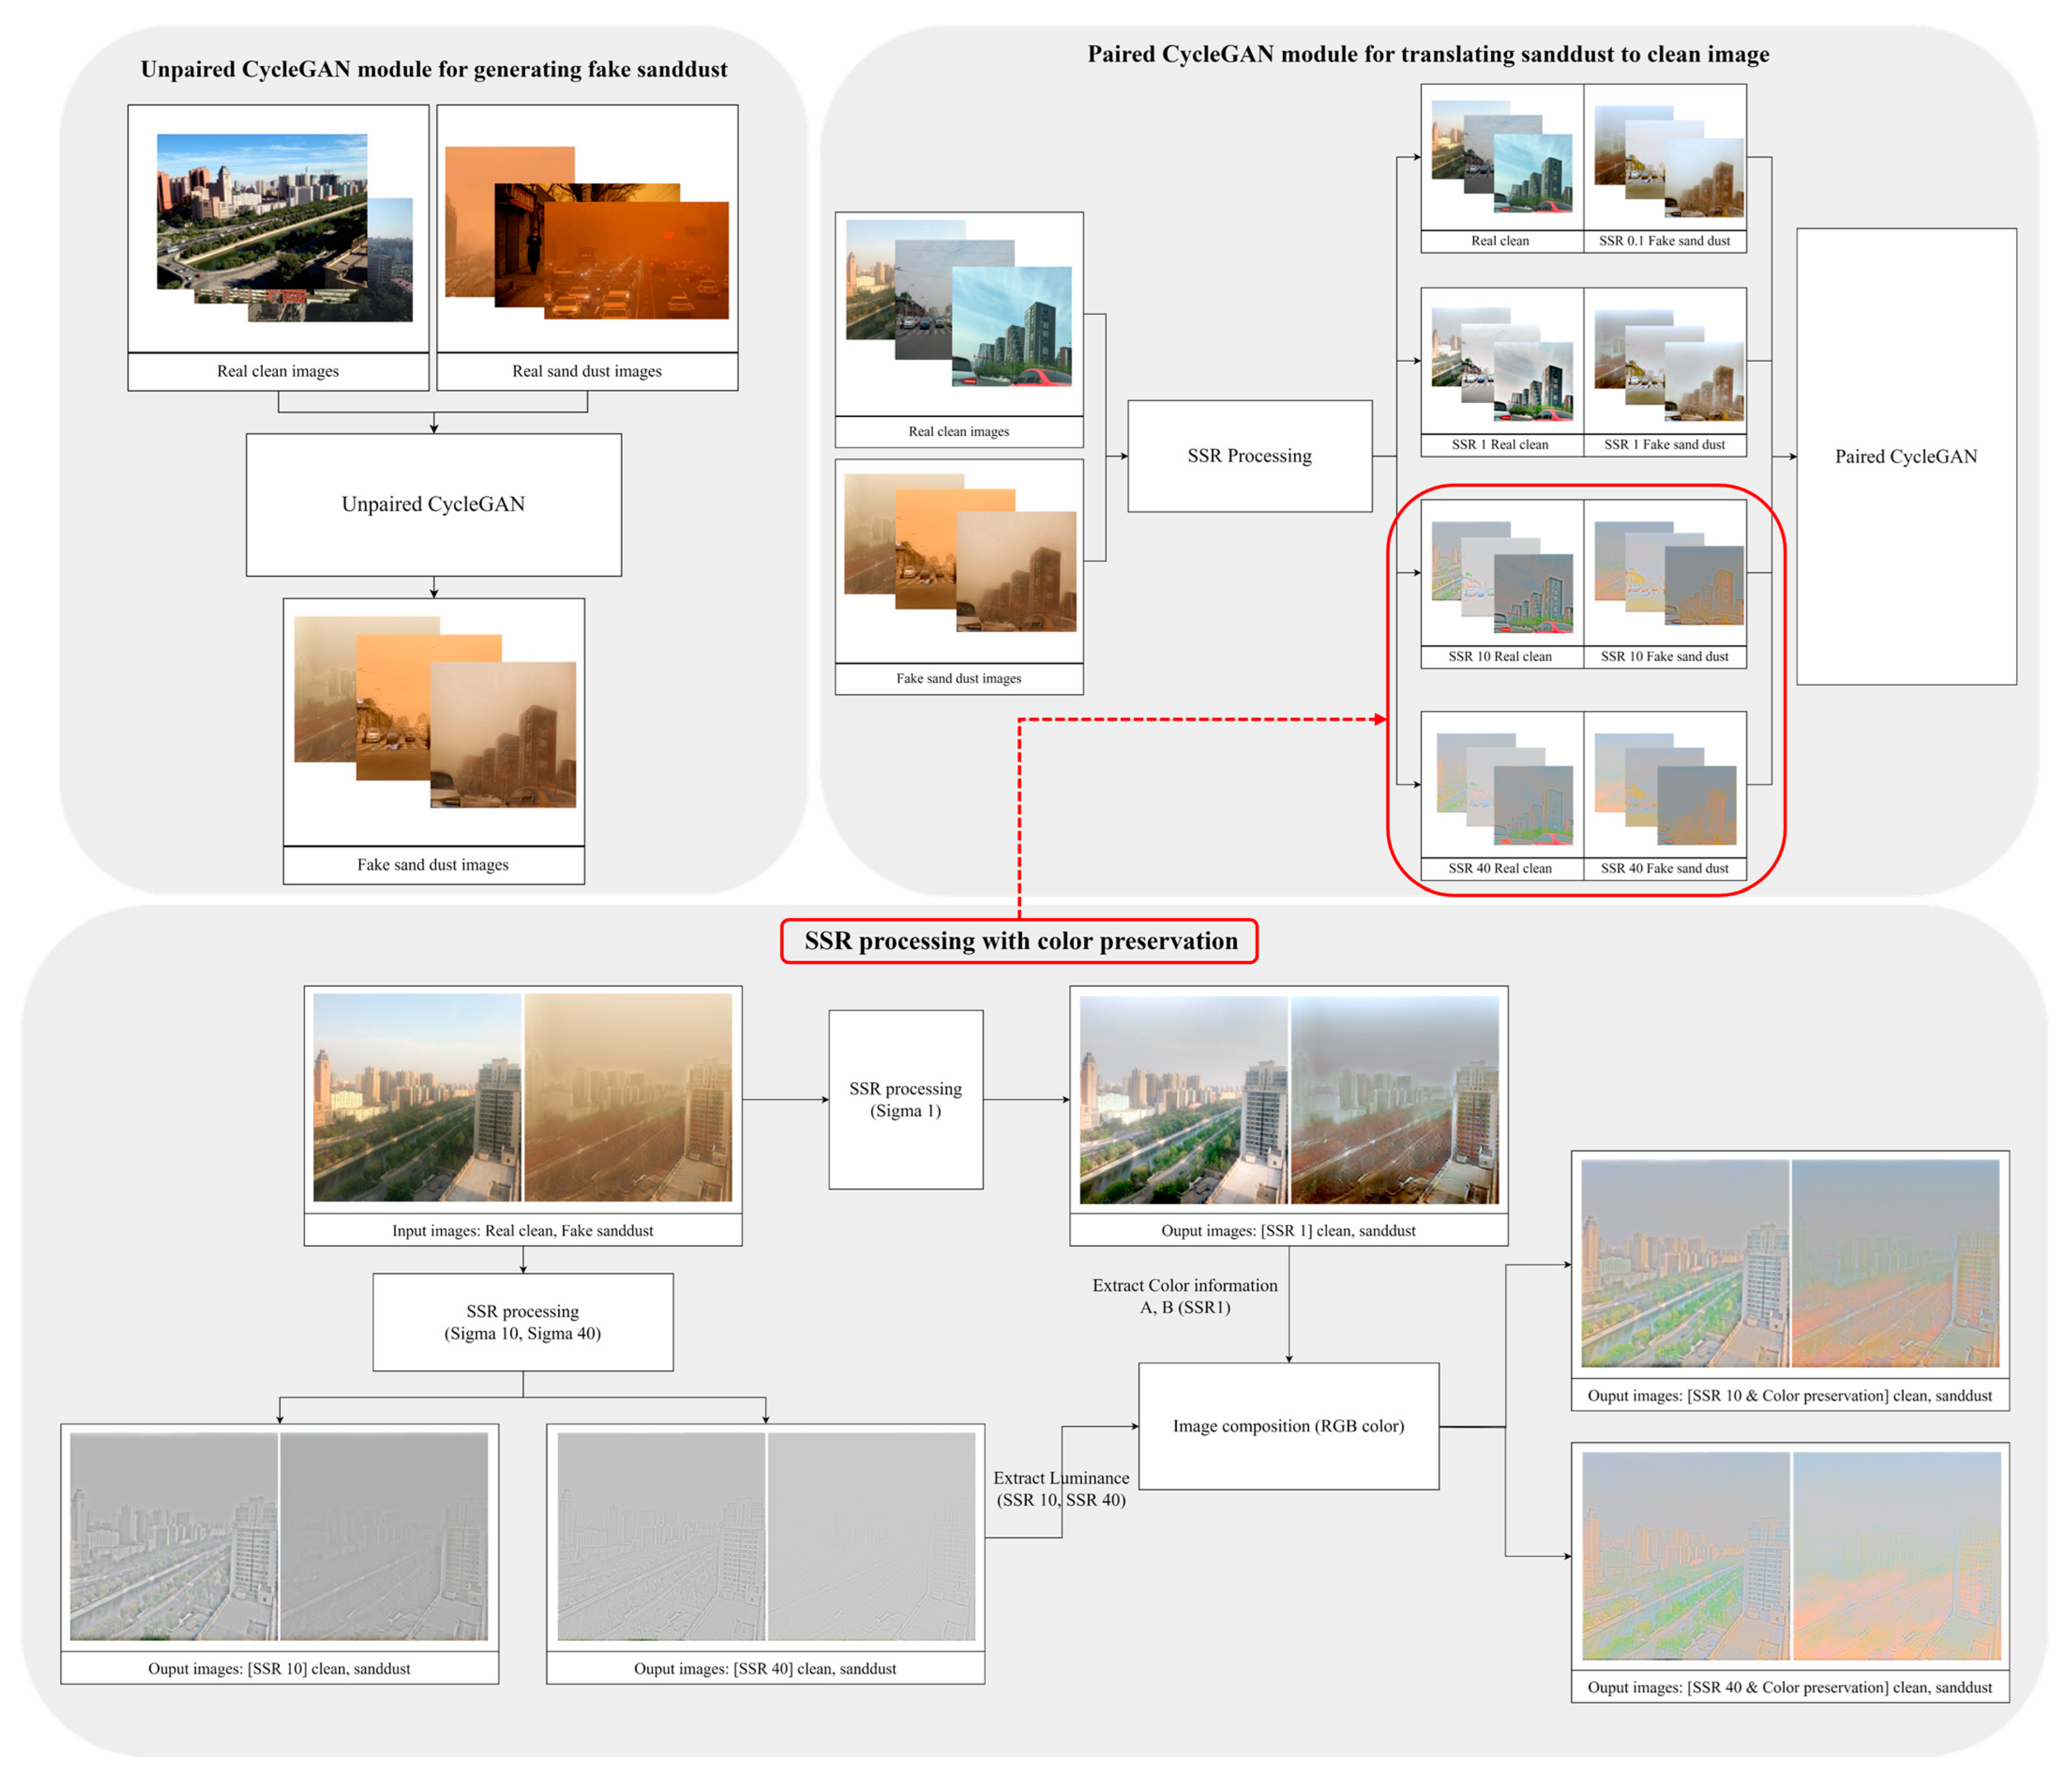This screenshot has height=1777, width=2072.
Task: Click the SSR 10 & Color preservation output image
Action: (x=1789, y=1263)
